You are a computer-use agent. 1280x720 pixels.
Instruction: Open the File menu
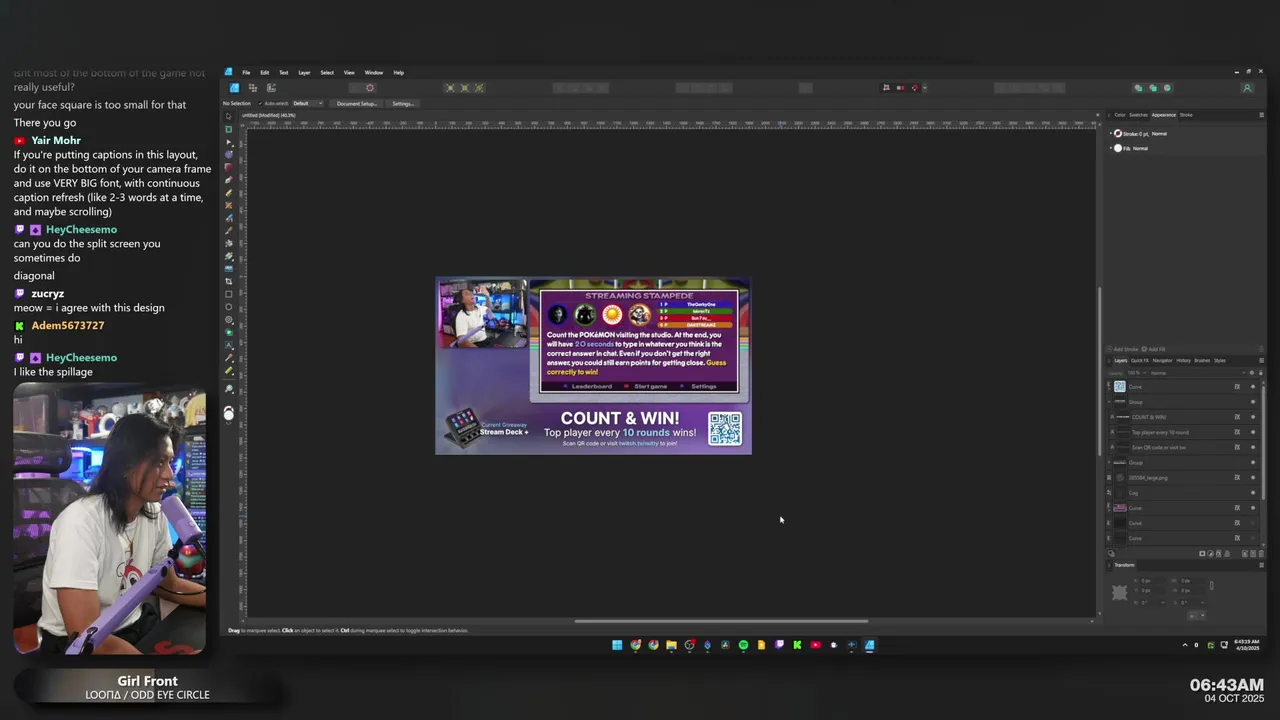[x=246, y=72]
